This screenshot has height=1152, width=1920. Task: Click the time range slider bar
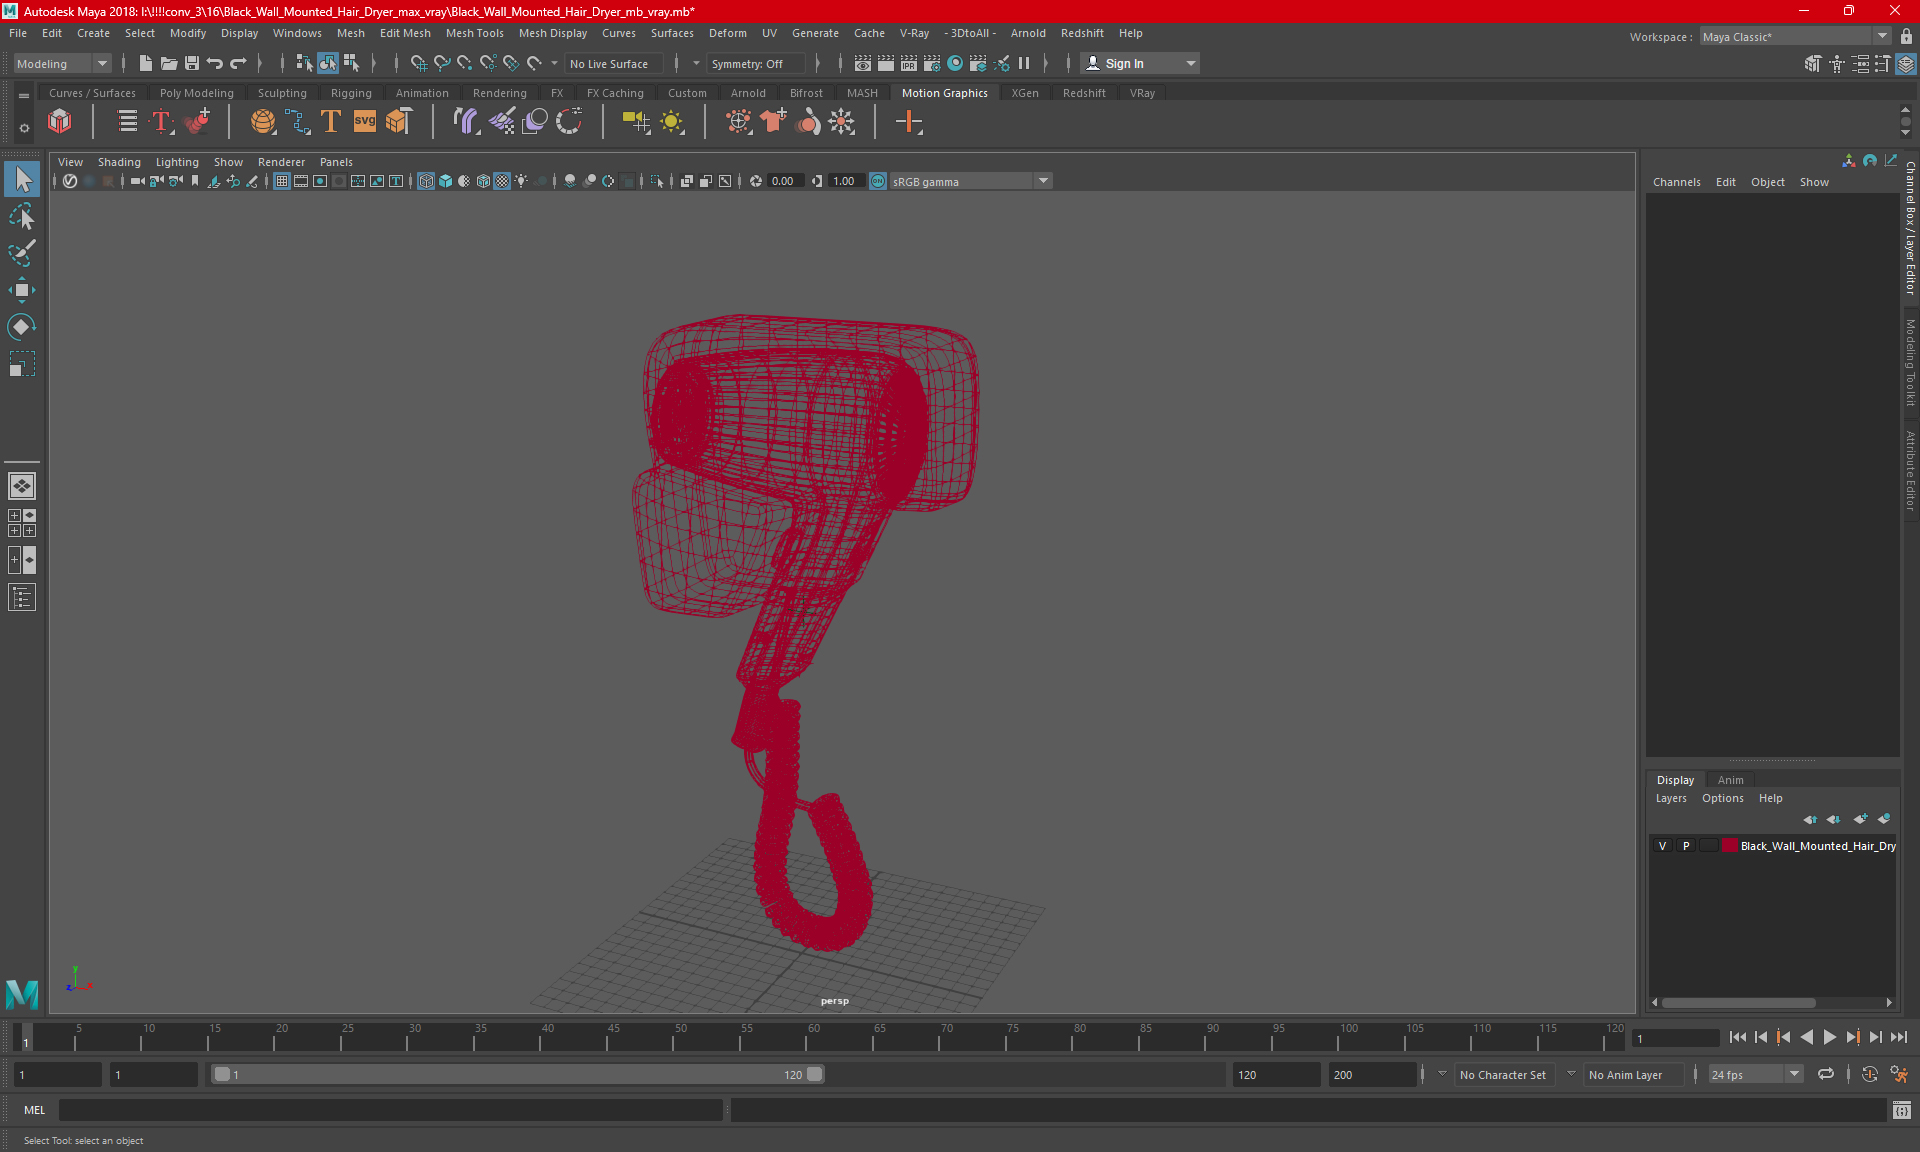click(518, 1074)
